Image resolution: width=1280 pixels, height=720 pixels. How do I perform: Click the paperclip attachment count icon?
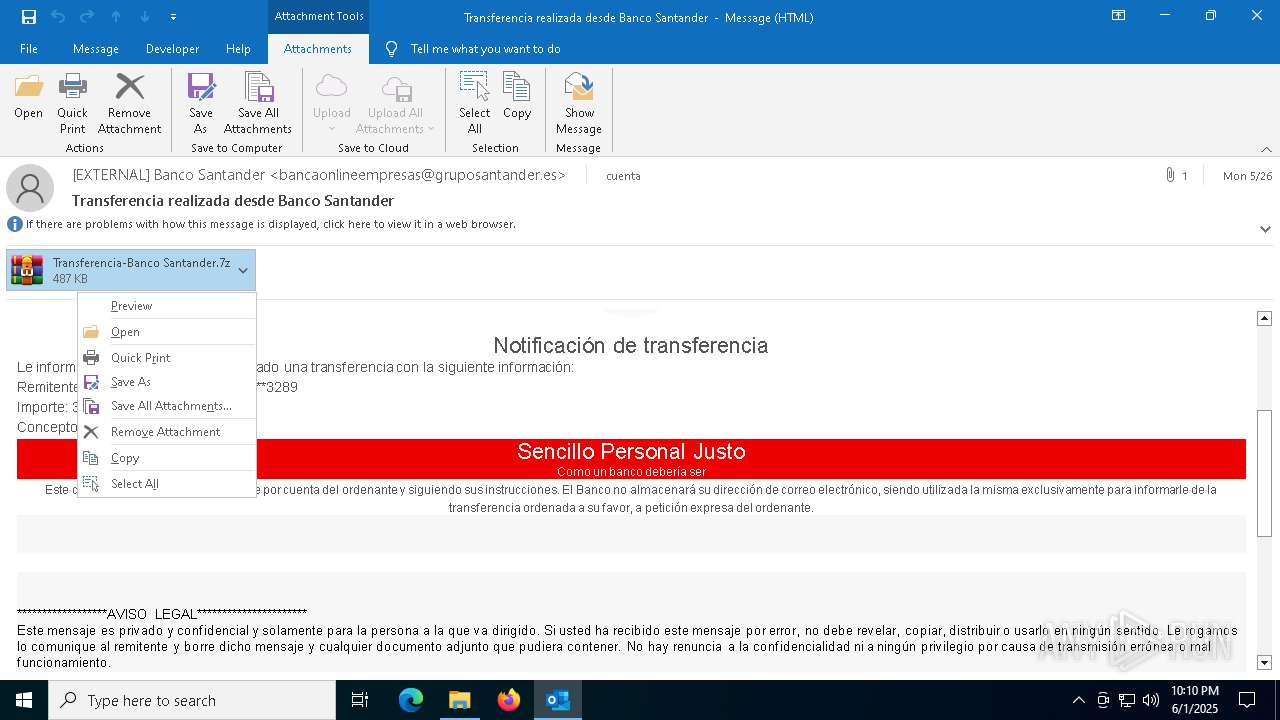1169,175
